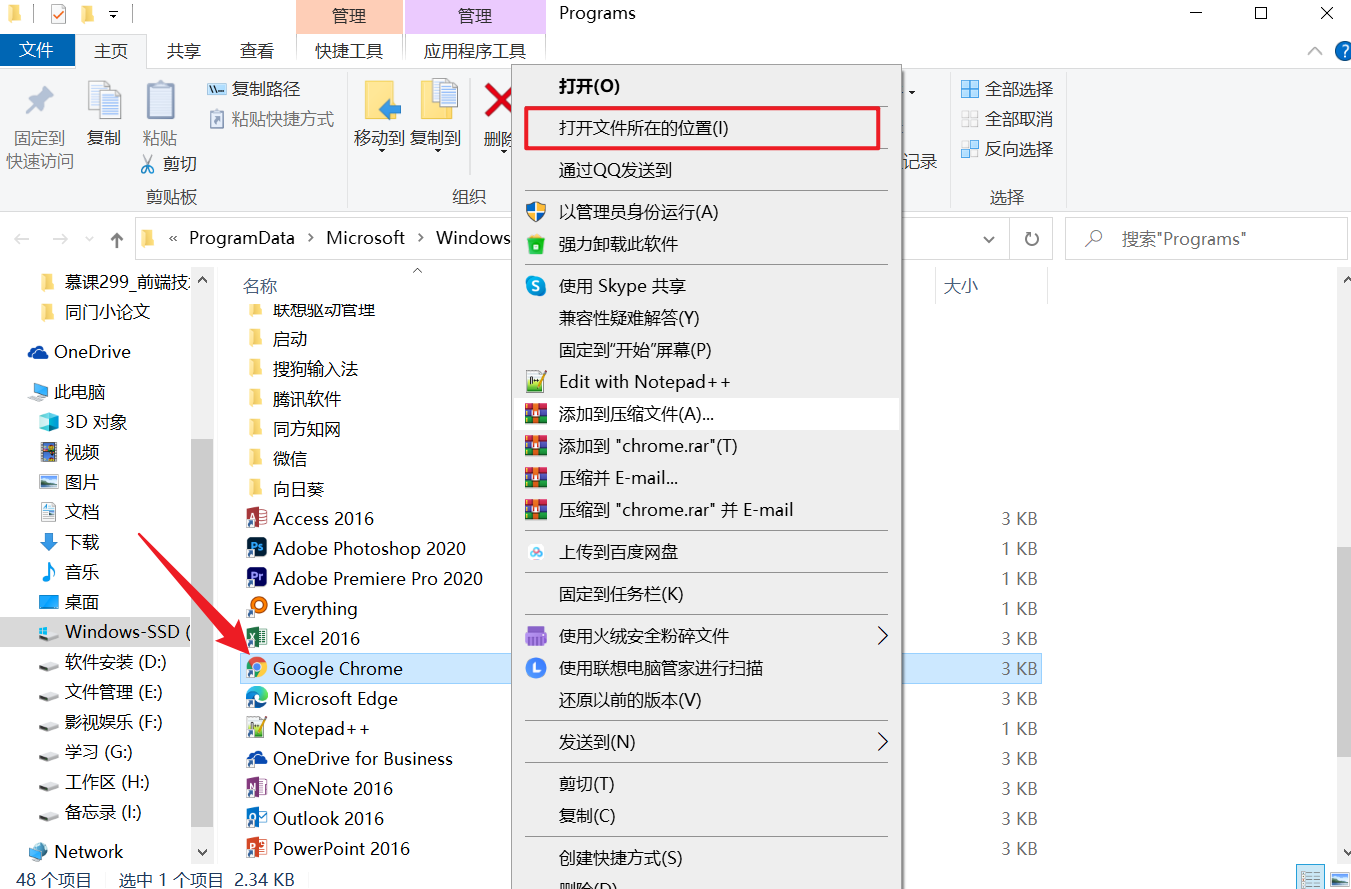Choose Add to archive (添加到压缩文件)
The height and width of the screenshot is (889, 1351).
[x=707, y=414]
